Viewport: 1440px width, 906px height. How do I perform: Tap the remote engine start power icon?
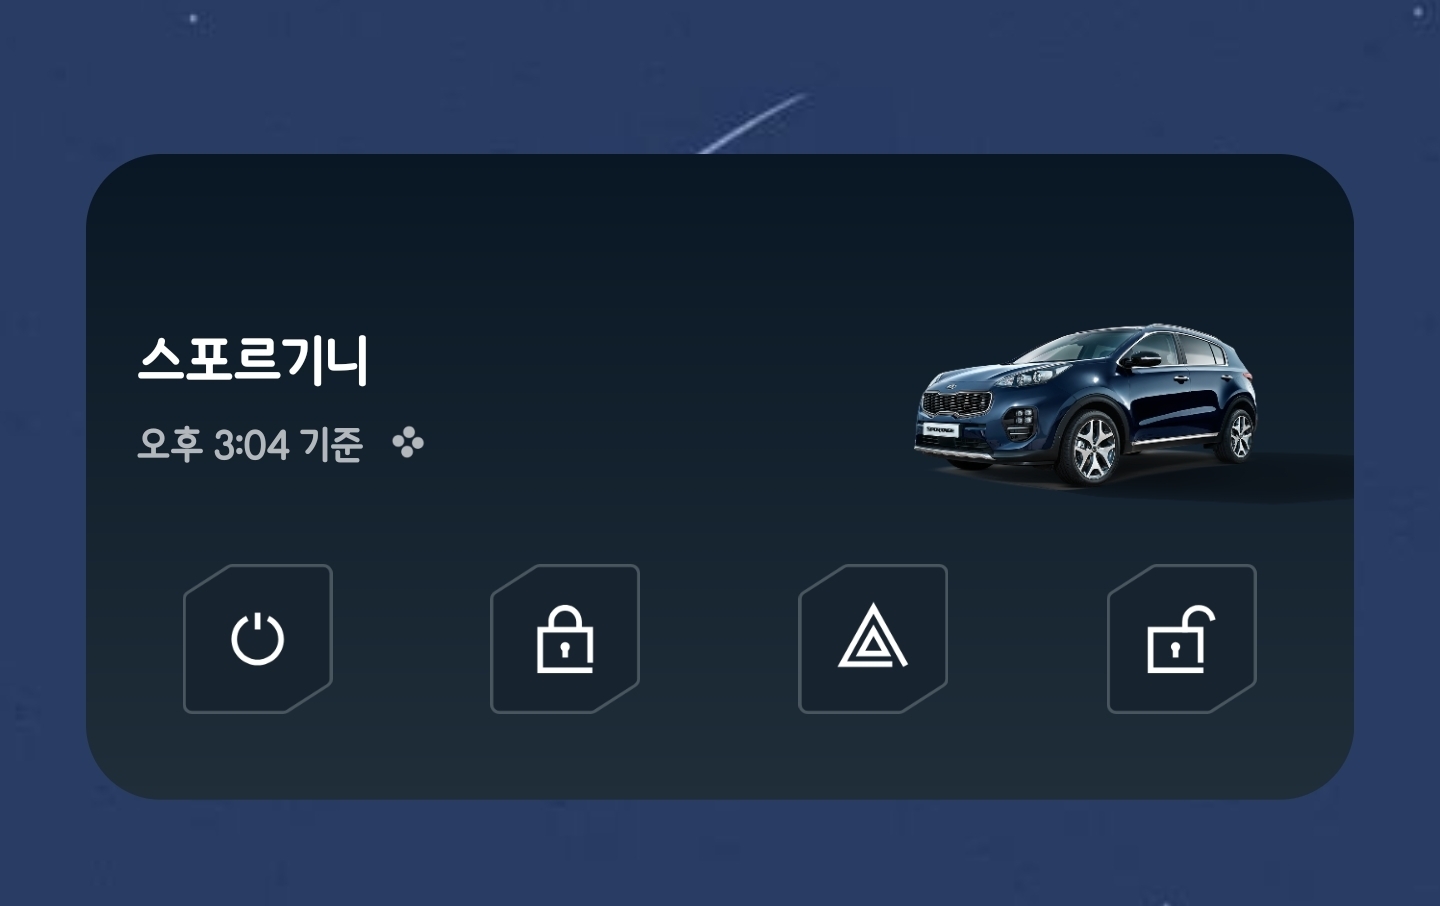pos(258,639)
